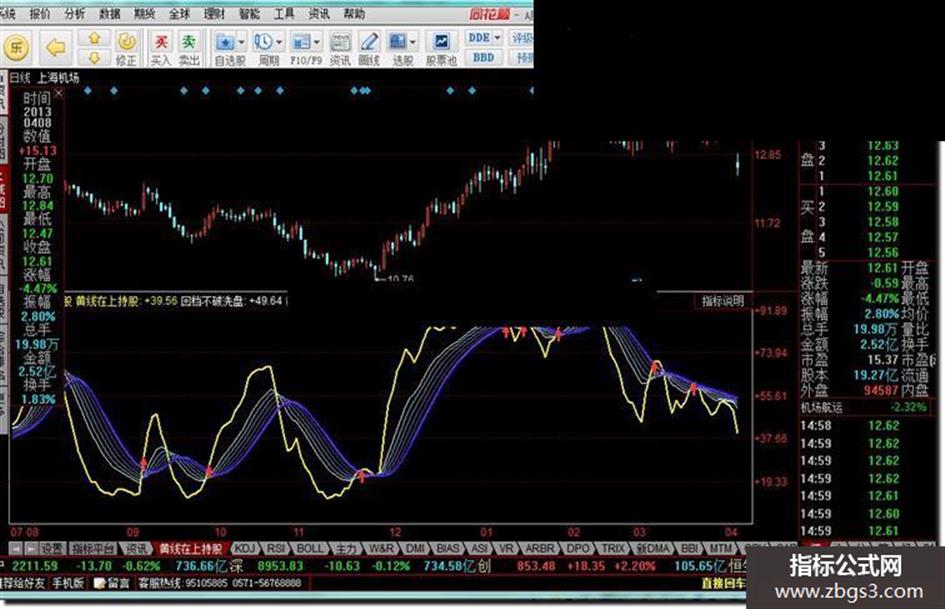Open the 智能 menu
The height and width of the screenshot is (609, 945).
tap(250, 14)
